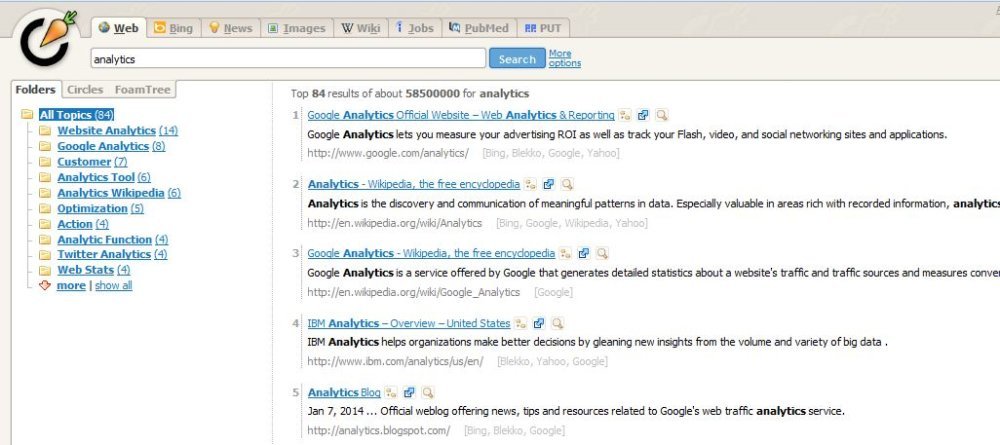Open Google Analytics result in new window
The width and height of the screenshot is (1000, 445).
coord(585,254)
